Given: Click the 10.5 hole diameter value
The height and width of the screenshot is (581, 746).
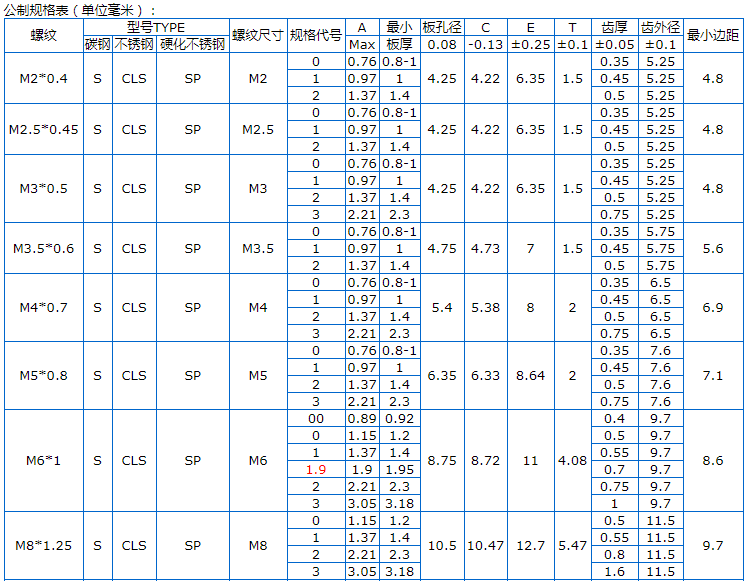Looking at the screenshot, I should pos(442,546).
